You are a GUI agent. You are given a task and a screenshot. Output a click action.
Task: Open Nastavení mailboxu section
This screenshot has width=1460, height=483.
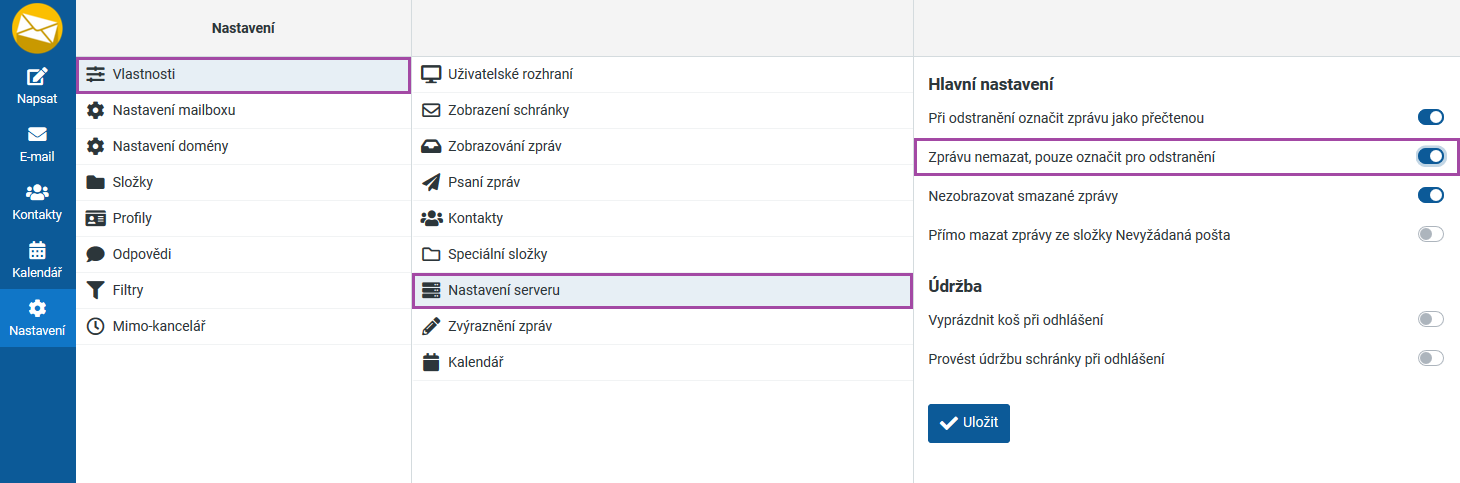[x=173, y=110]
